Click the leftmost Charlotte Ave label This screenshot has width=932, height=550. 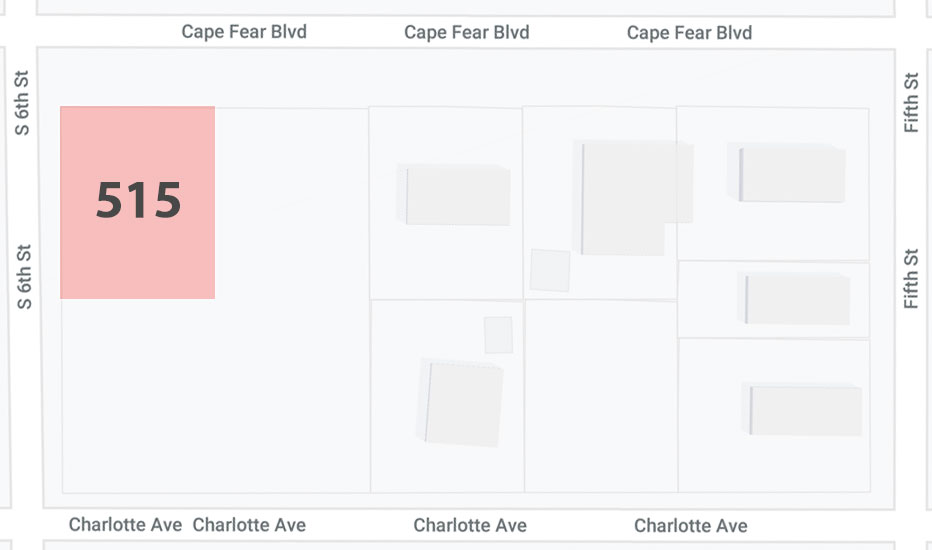click(125, 524)
